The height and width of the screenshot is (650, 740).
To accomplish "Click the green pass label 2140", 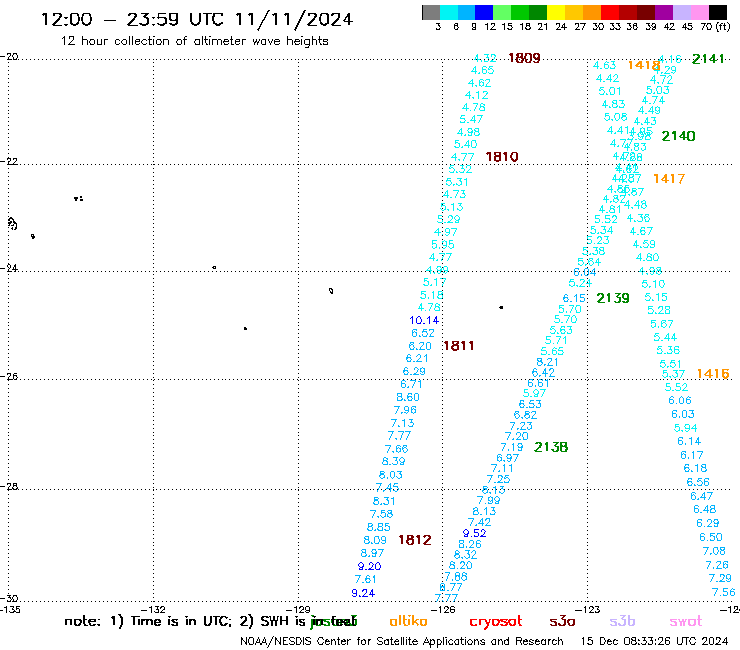I will 678,136.
